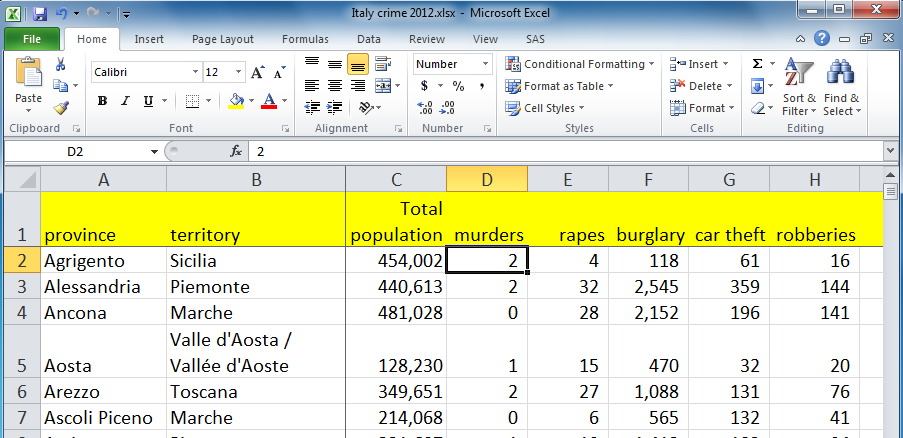Open Cell Styles menu

545,108
